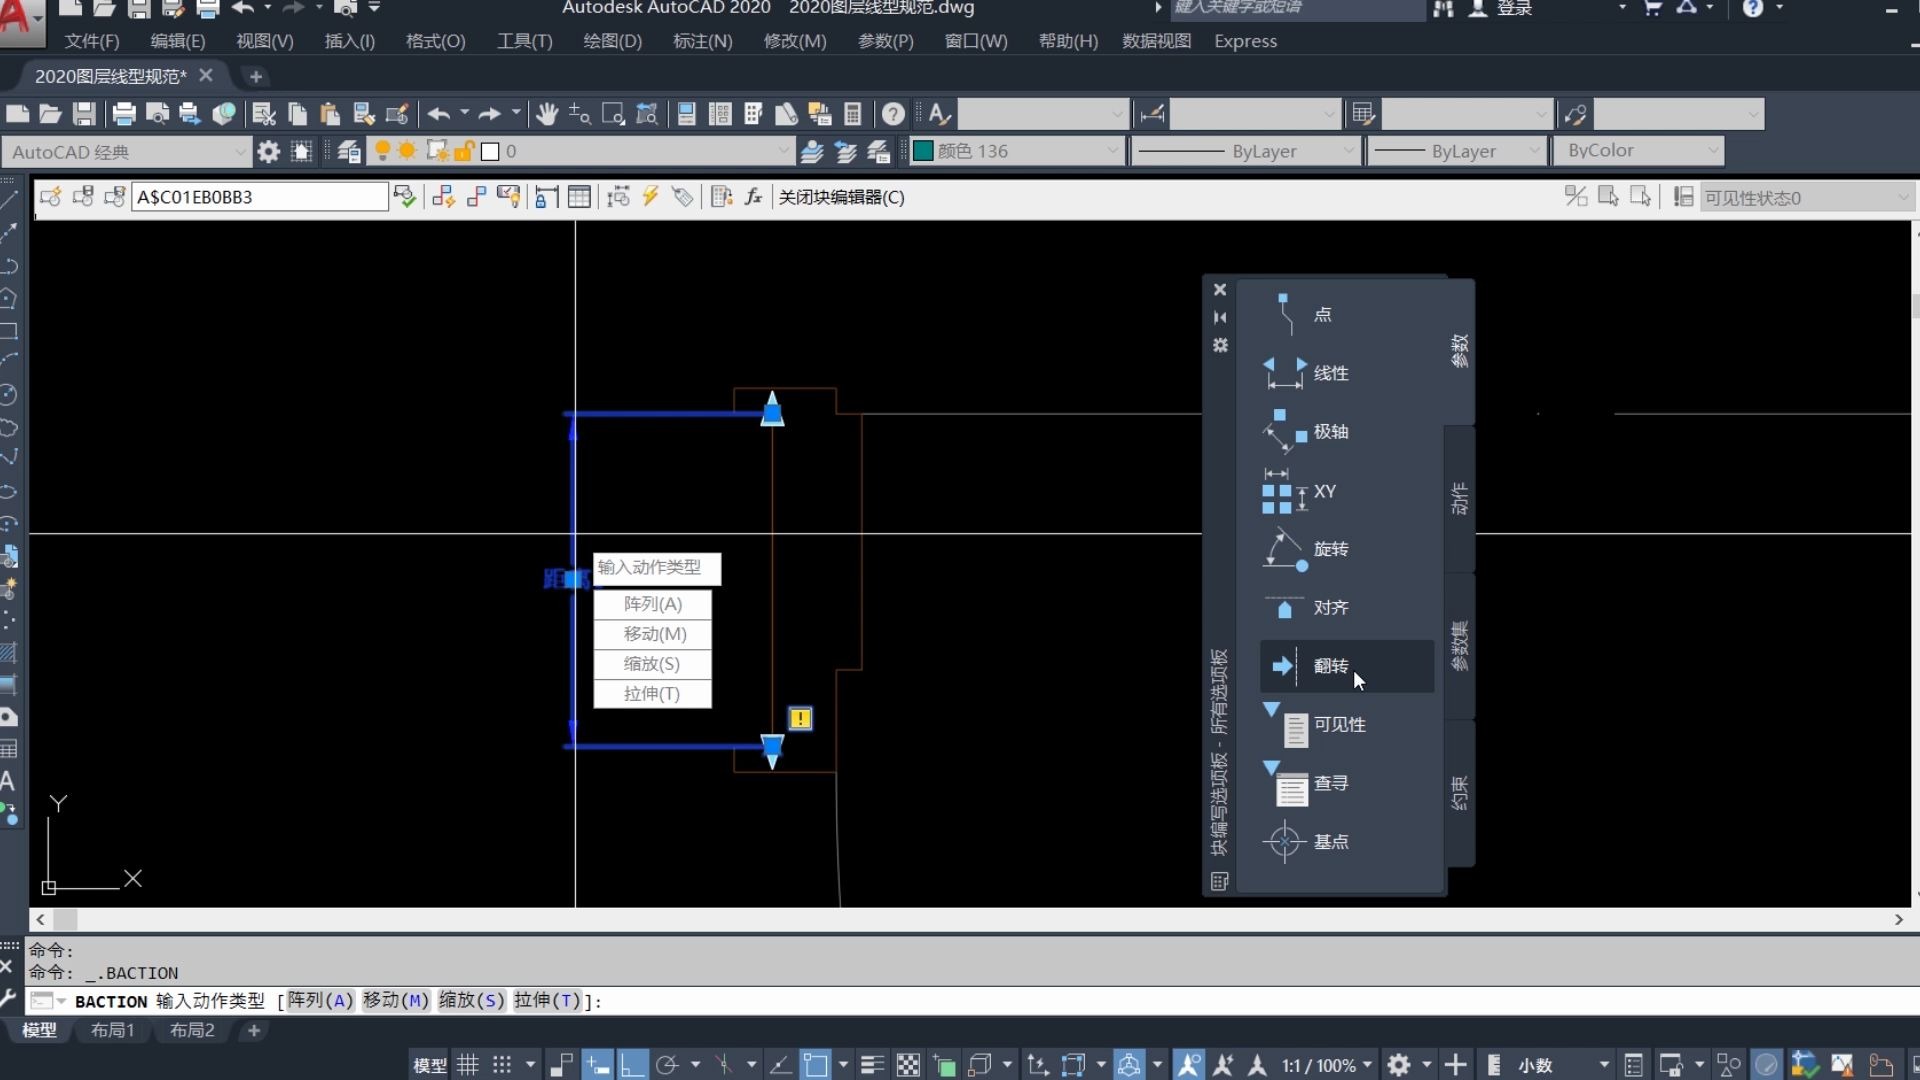The image size is (1920, 1080).
Task: Open the AutoCAD 经典 workspace dropdown
Action: (x=126, y=152)
